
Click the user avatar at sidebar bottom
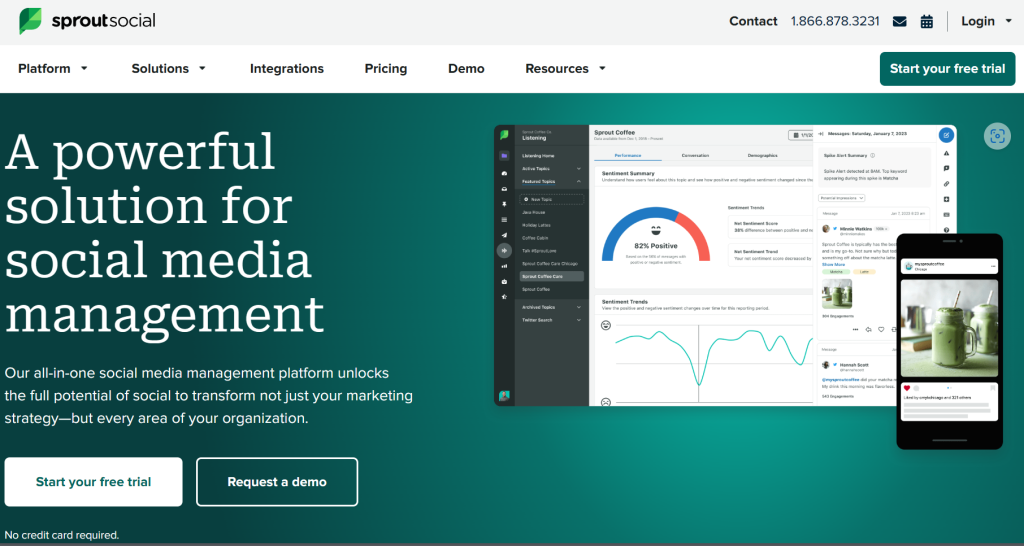click(x=504, y=396)
